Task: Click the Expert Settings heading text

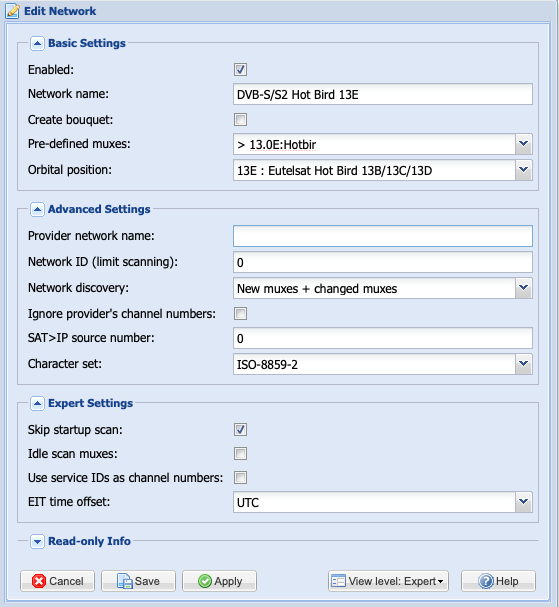Action: click(x=91, y=403)
